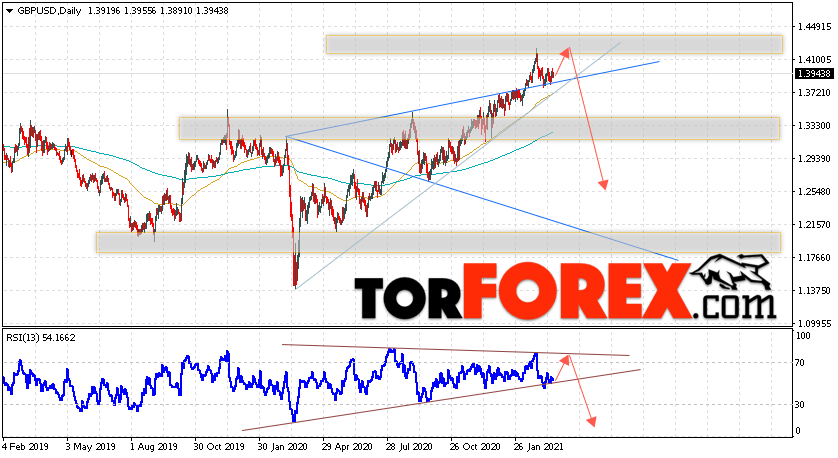Select the current price tag 1.39438

tap(814, 74)
